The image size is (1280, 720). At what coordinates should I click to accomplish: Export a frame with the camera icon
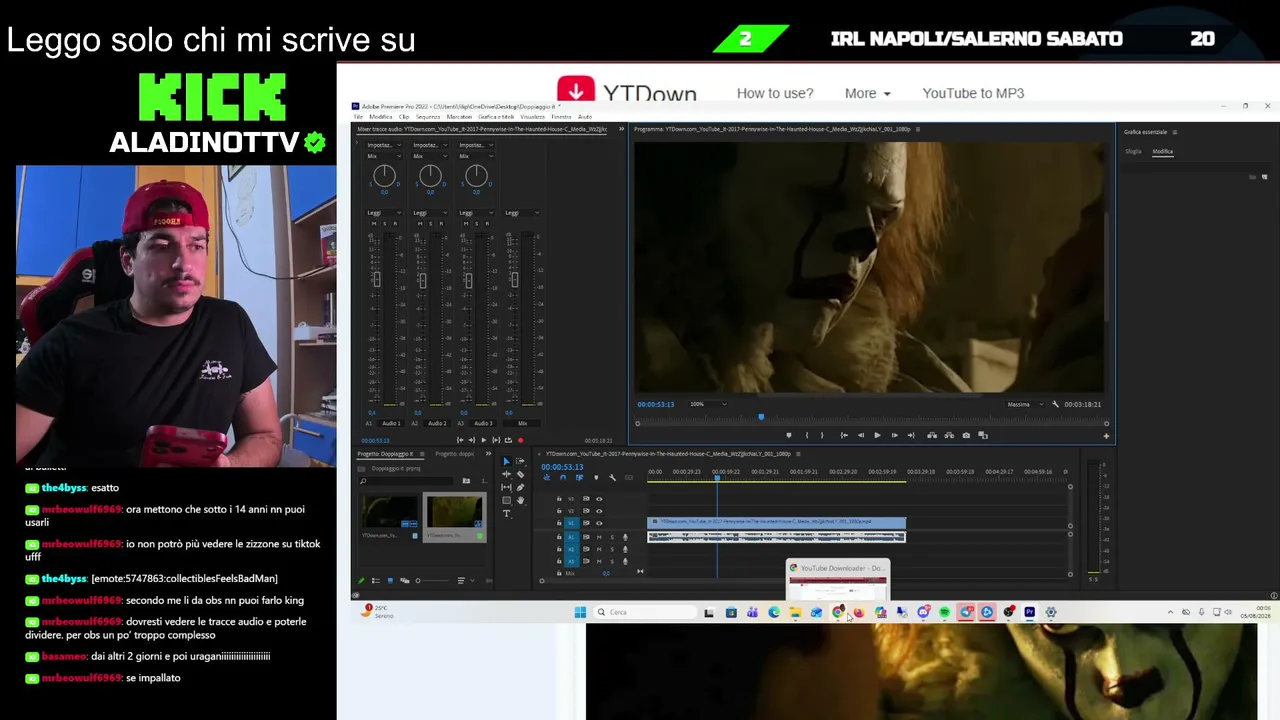pos(966,435)
